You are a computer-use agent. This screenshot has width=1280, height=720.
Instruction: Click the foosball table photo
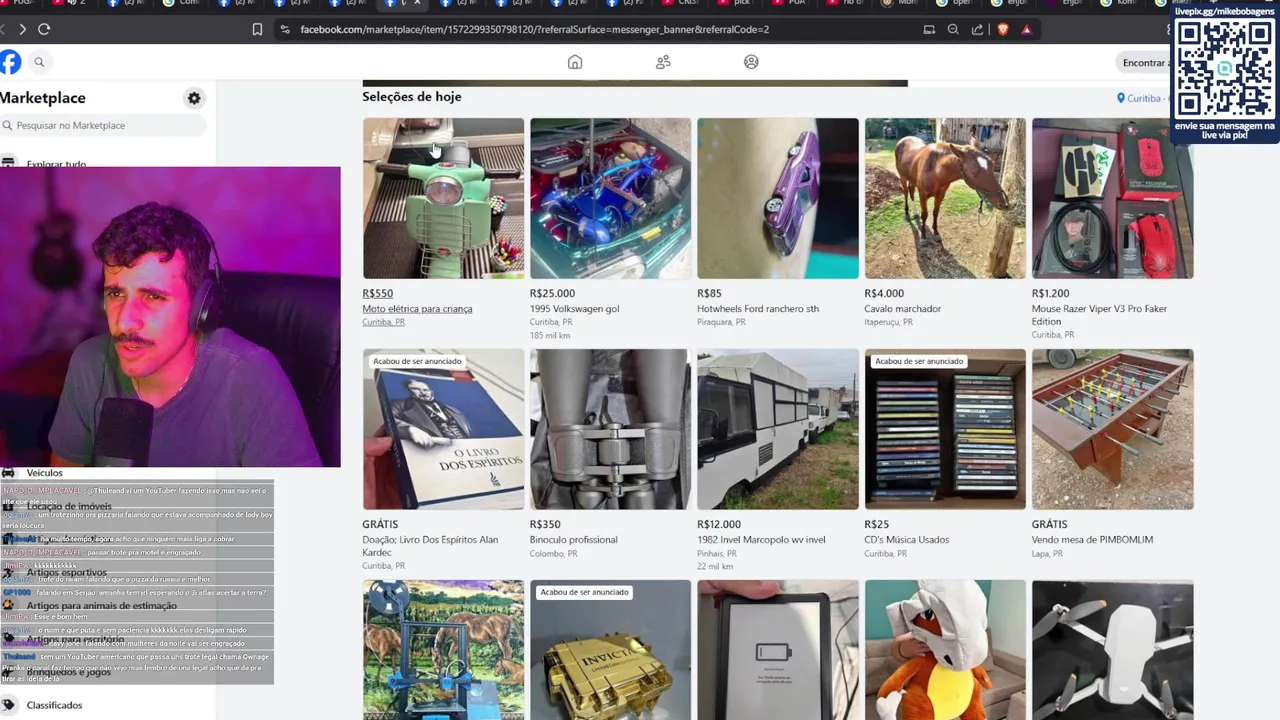(x=1112, y=429)
